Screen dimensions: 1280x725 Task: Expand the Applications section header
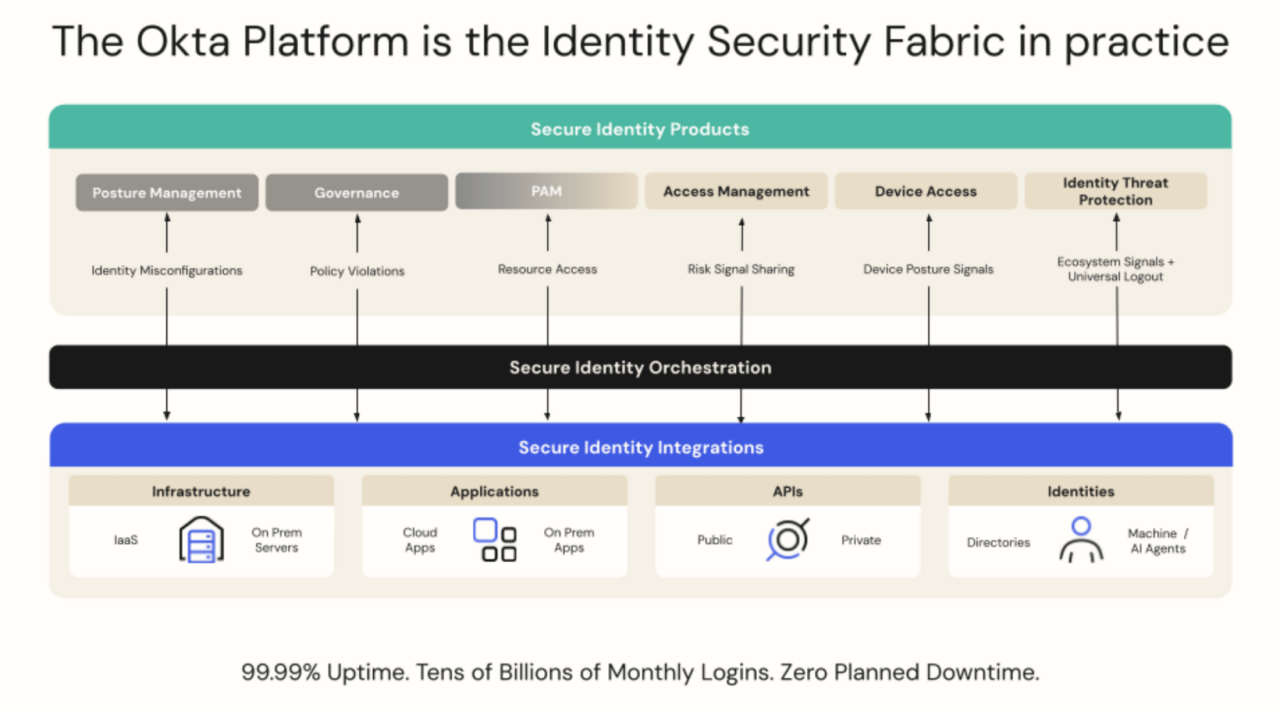tap(494, 491)
